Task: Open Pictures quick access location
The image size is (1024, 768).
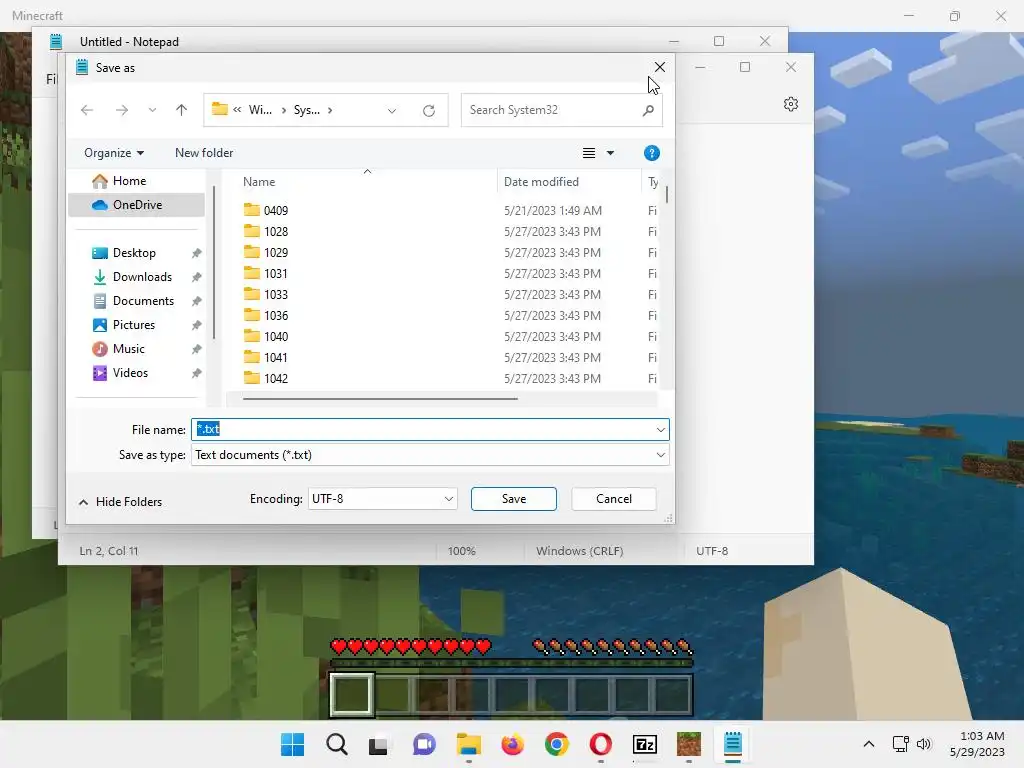Action: 136,325
